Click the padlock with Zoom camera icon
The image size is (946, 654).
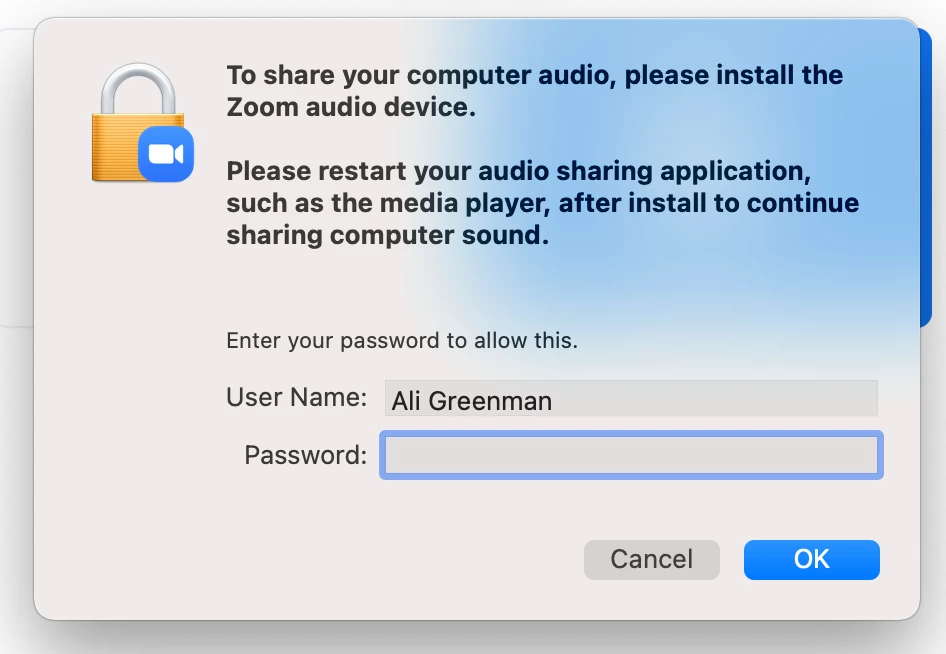click(x=142, y=122)
